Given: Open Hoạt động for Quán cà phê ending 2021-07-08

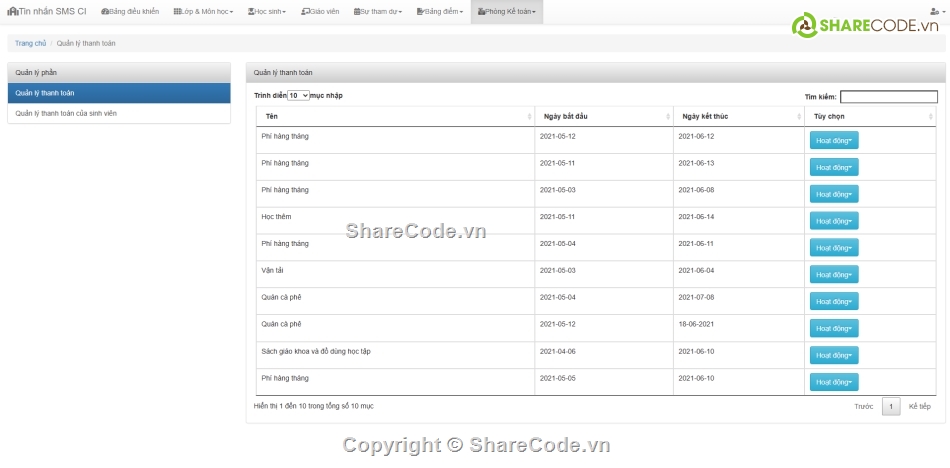Looking at the screenshot, I should click(x=834, y=301).
